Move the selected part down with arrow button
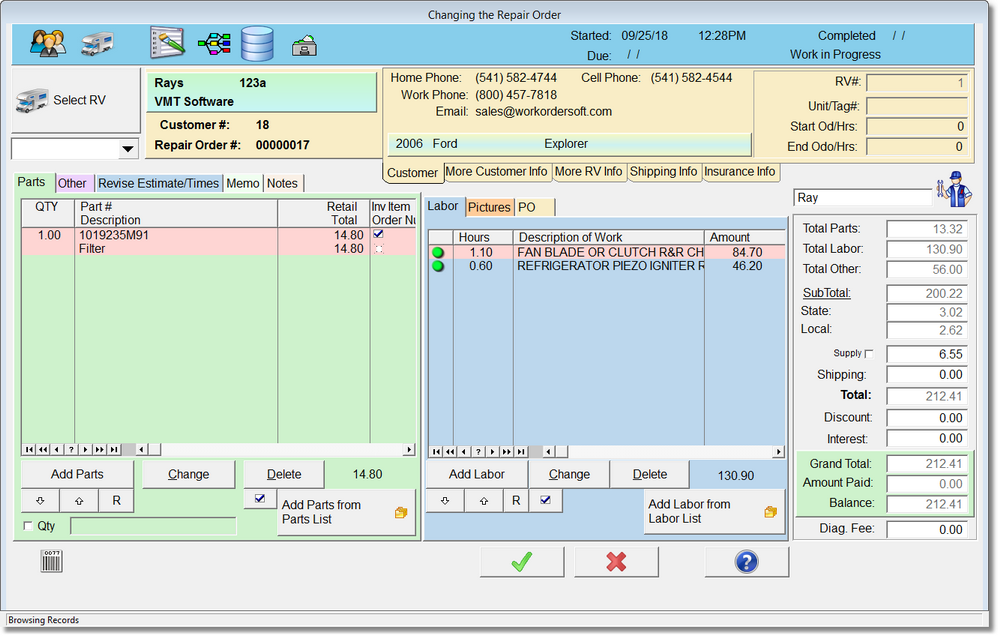The width and height of the screenshot is (998, 636). click(40, 501)
